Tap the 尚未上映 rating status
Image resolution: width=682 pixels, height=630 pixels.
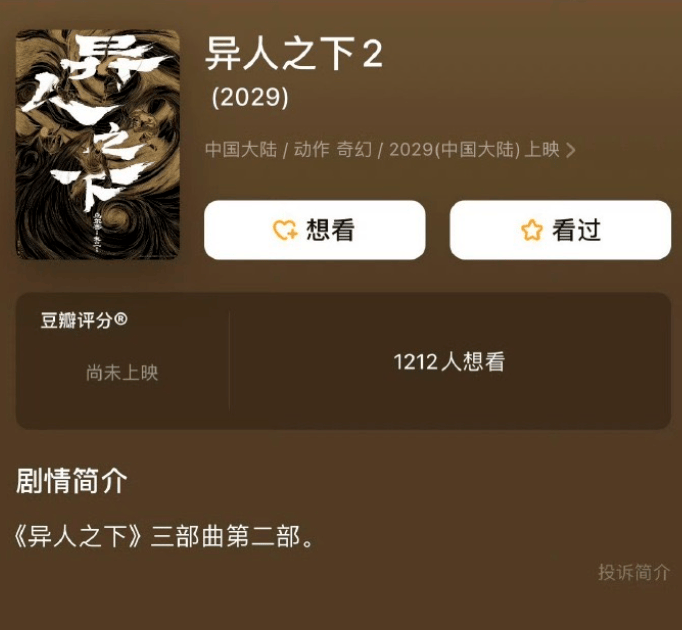[x=122, y=373]
